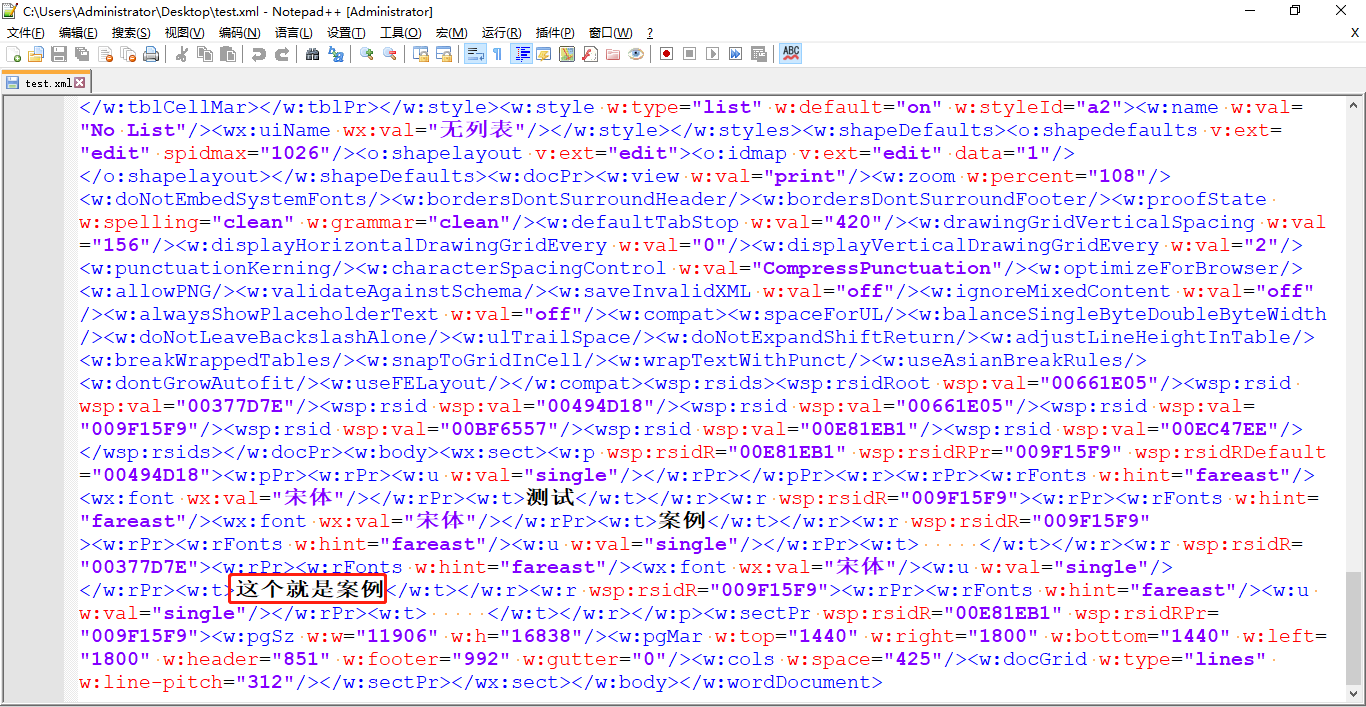Create a new document from the toolbar
The image size is (1366, 707).
(x=14, y=54)
